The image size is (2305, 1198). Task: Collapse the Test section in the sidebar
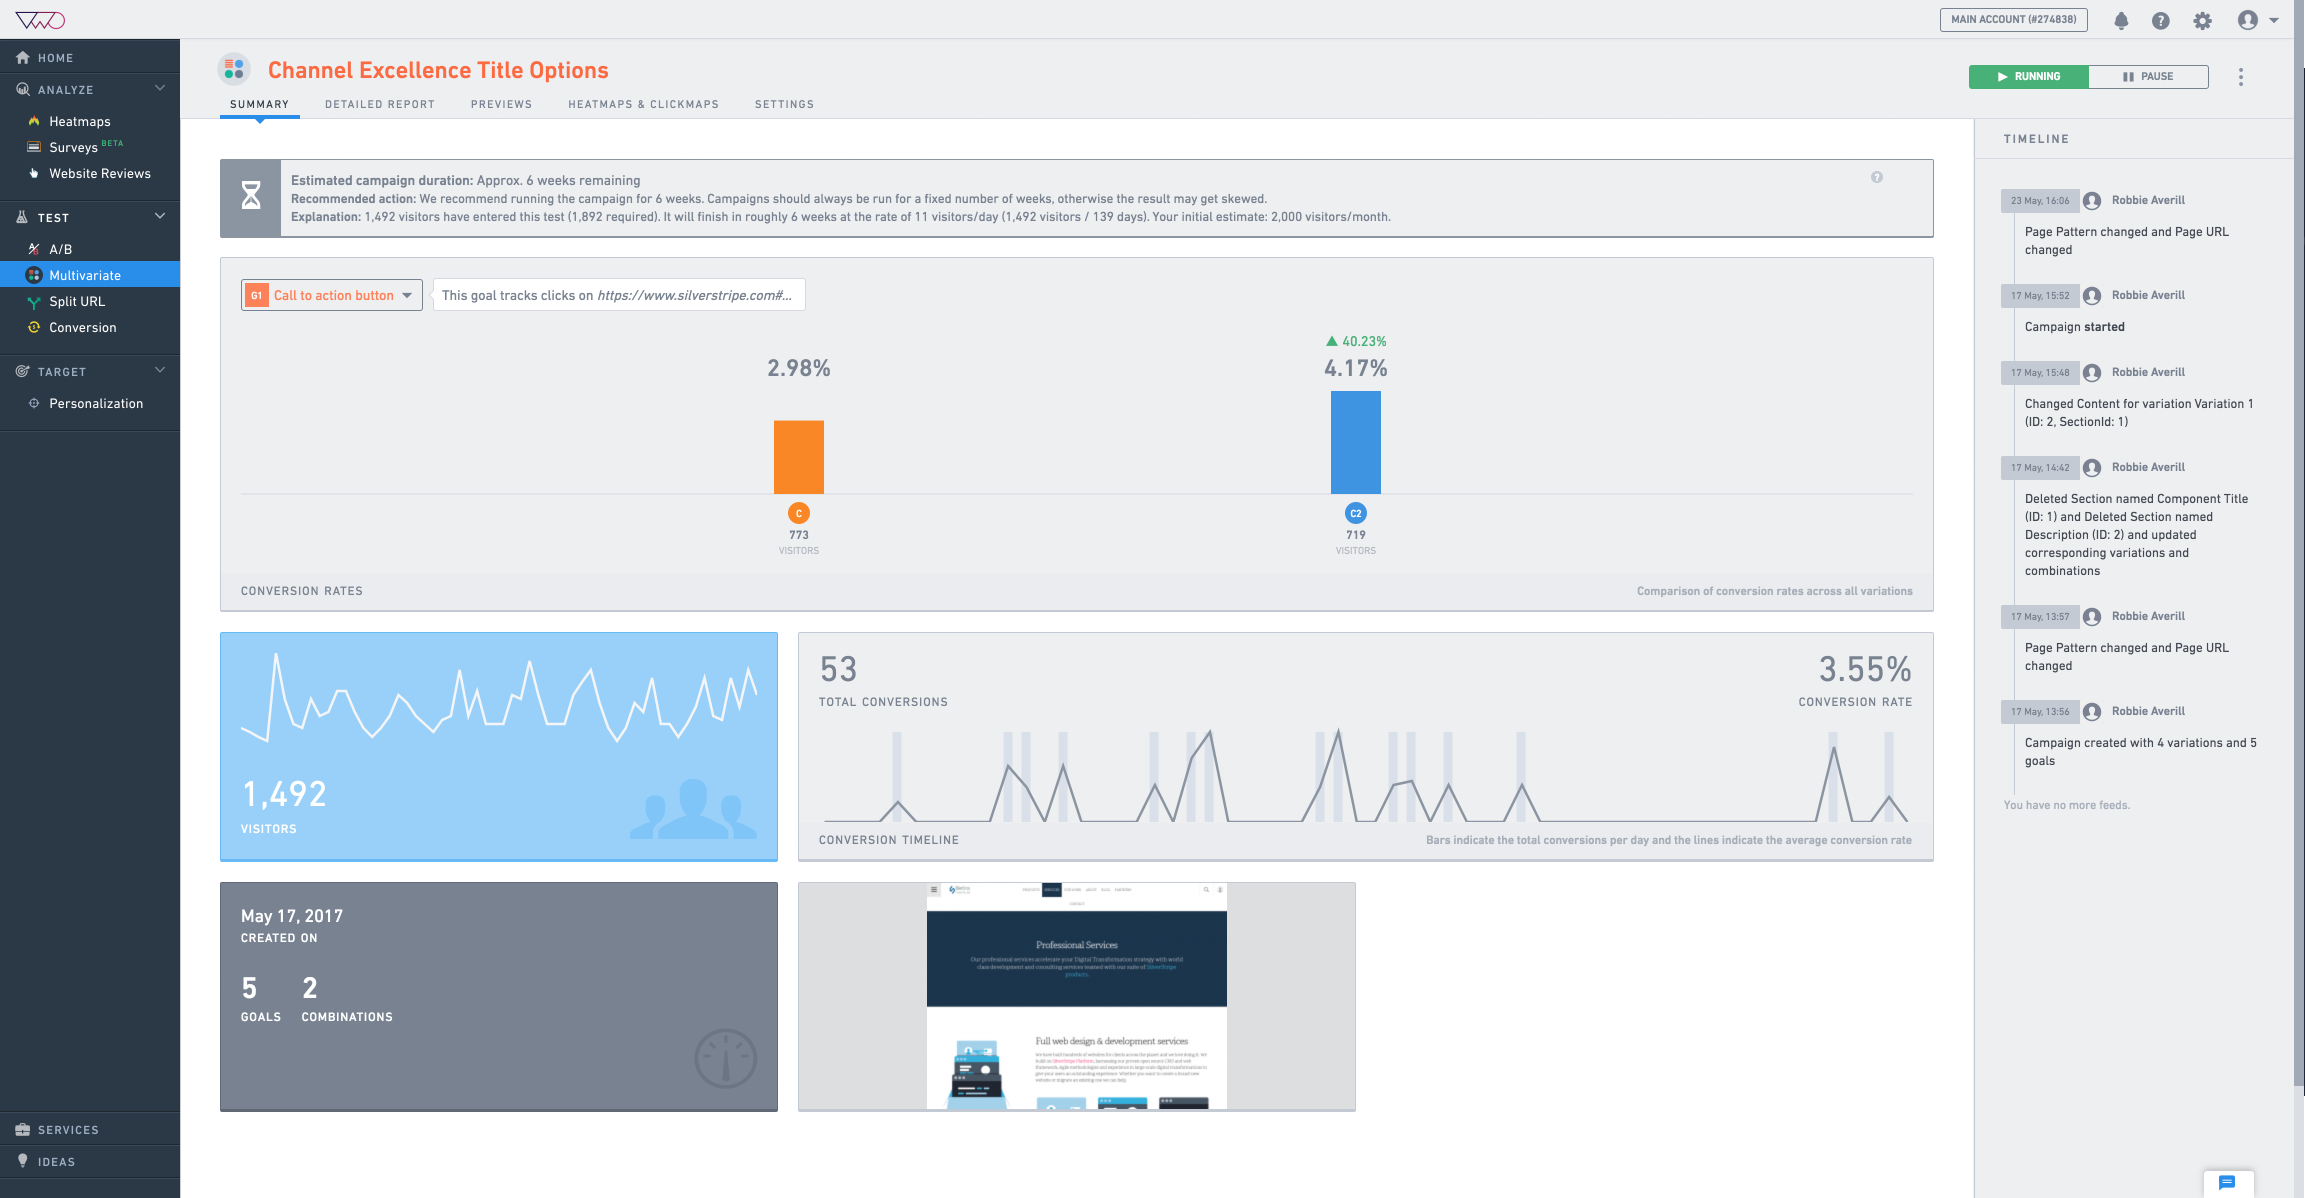160,216
